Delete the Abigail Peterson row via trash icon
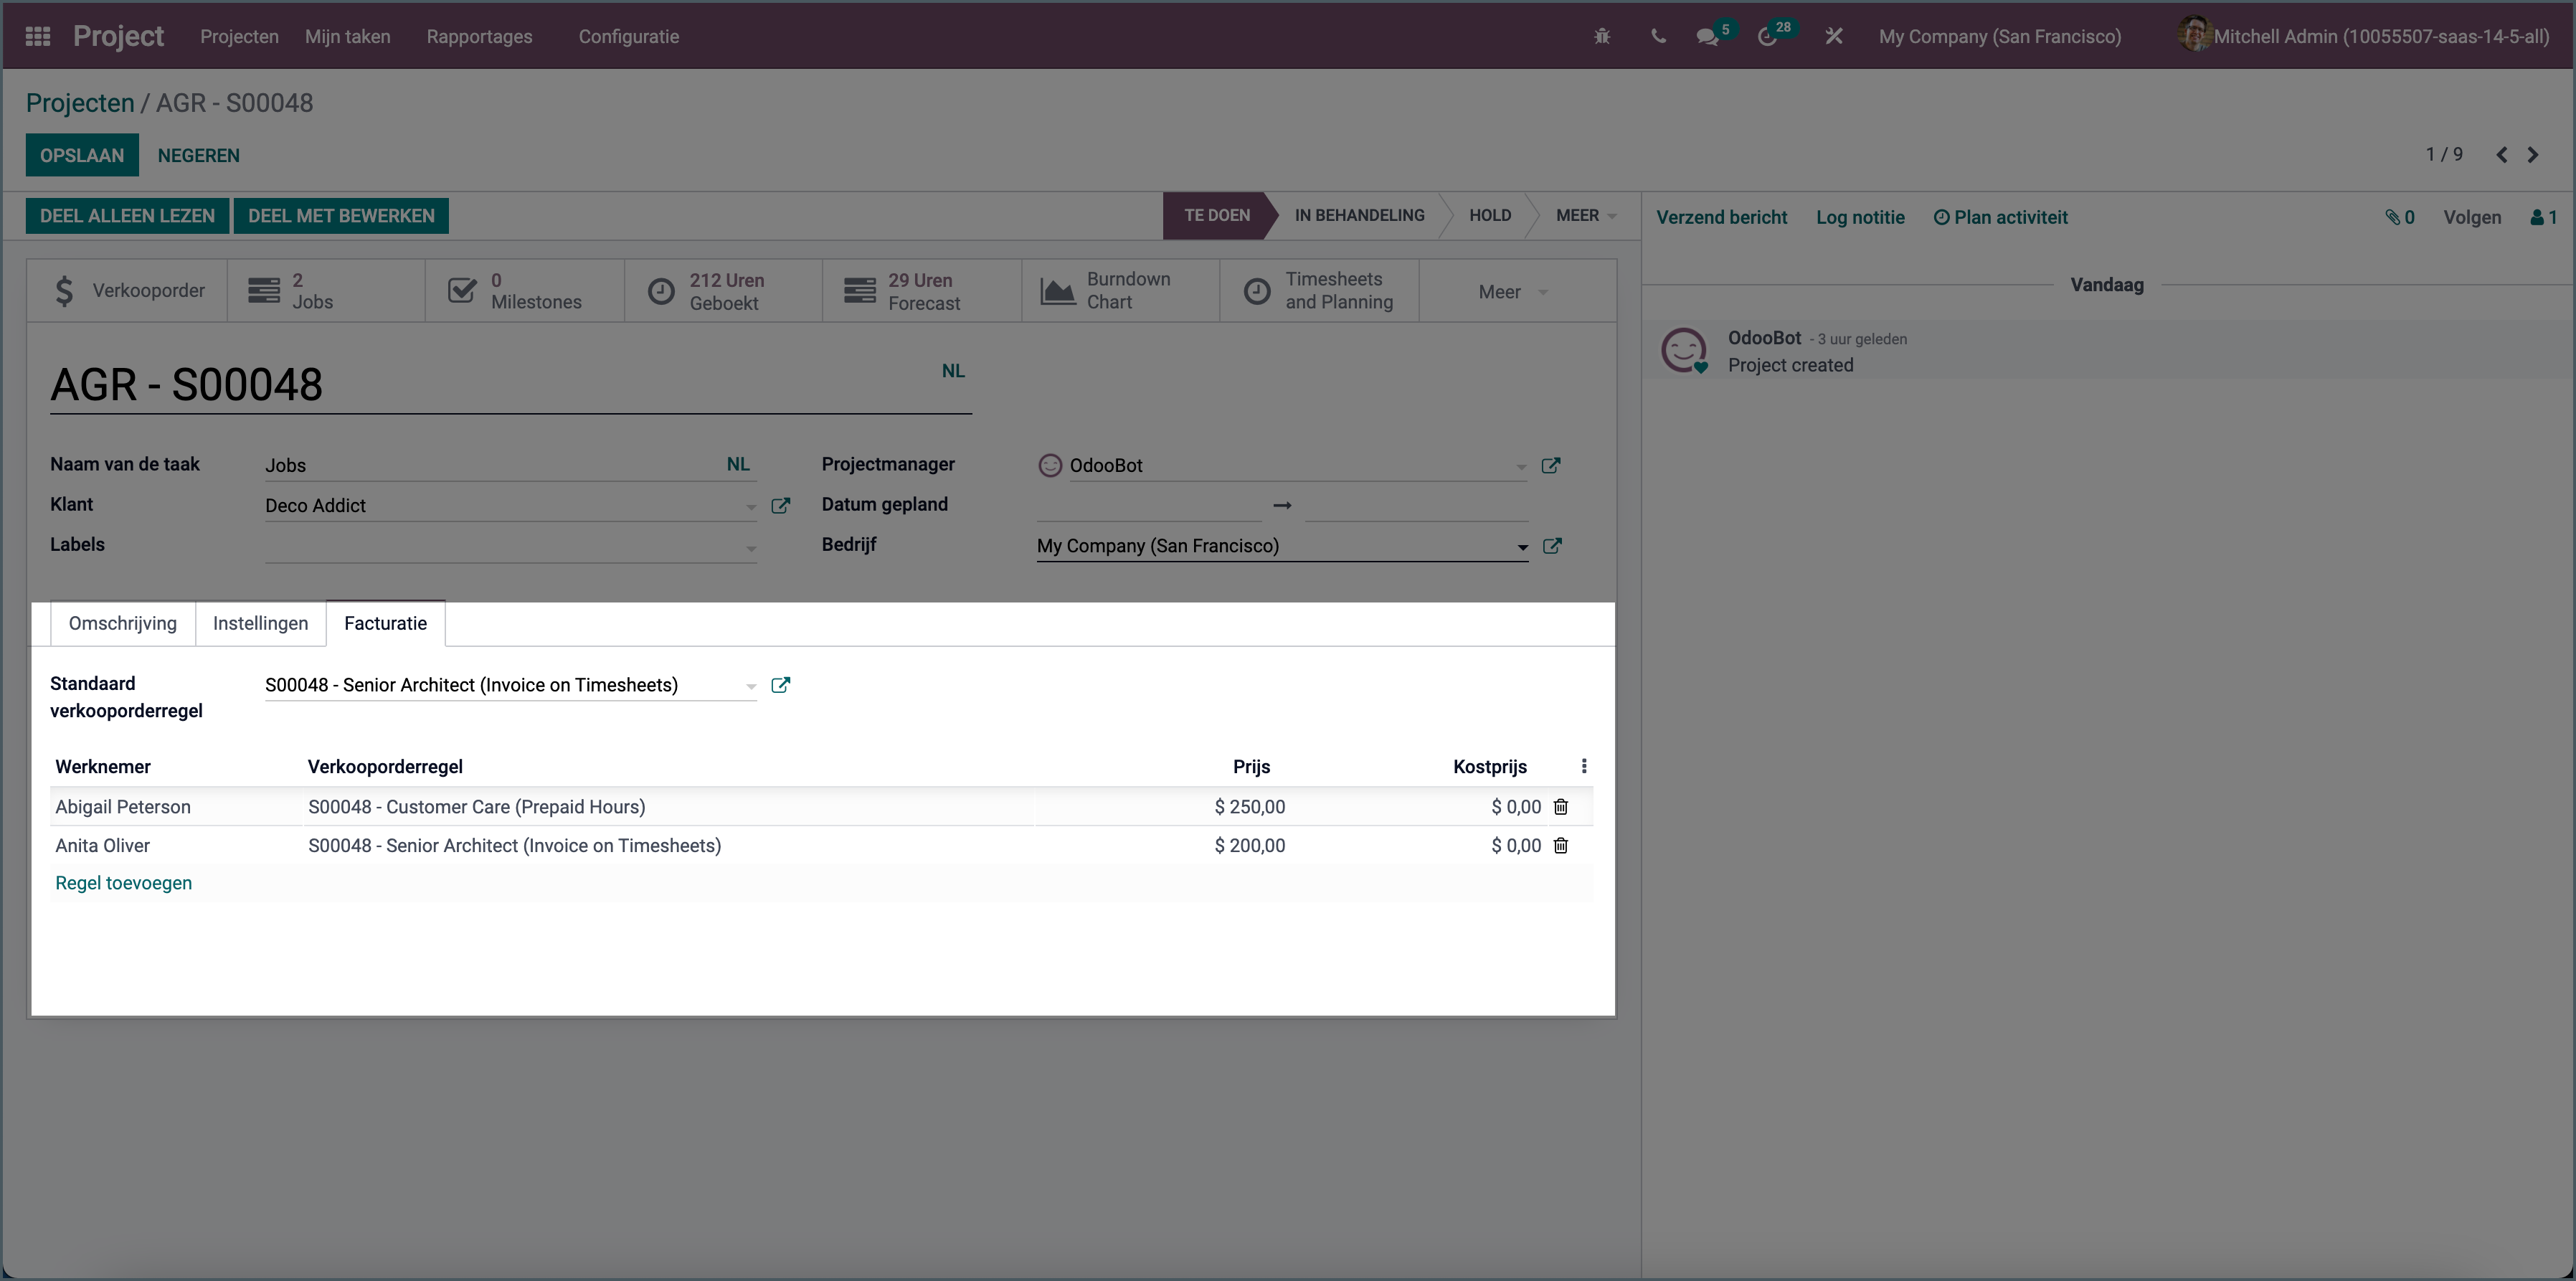 [x=1561, y=807]
